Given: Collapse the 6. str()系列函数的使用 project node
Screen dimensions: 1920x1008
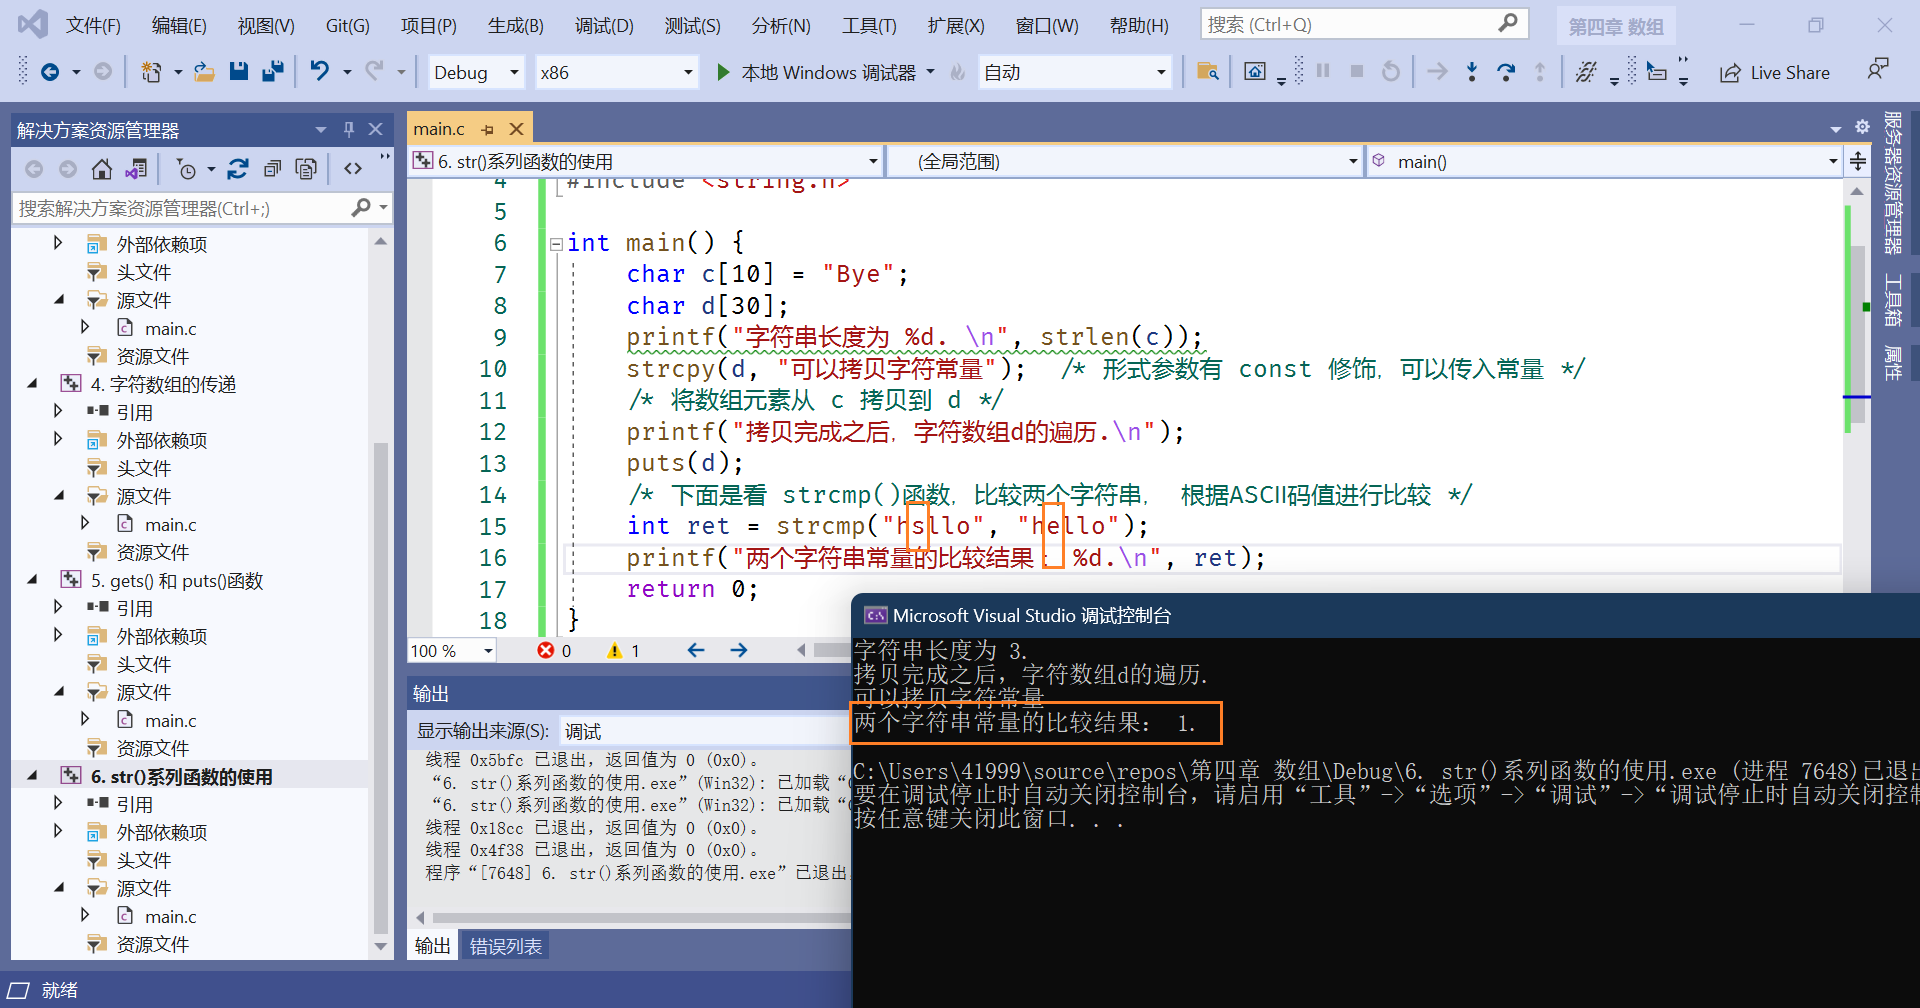Looking at the screenshot, I should tap(32, 776).
